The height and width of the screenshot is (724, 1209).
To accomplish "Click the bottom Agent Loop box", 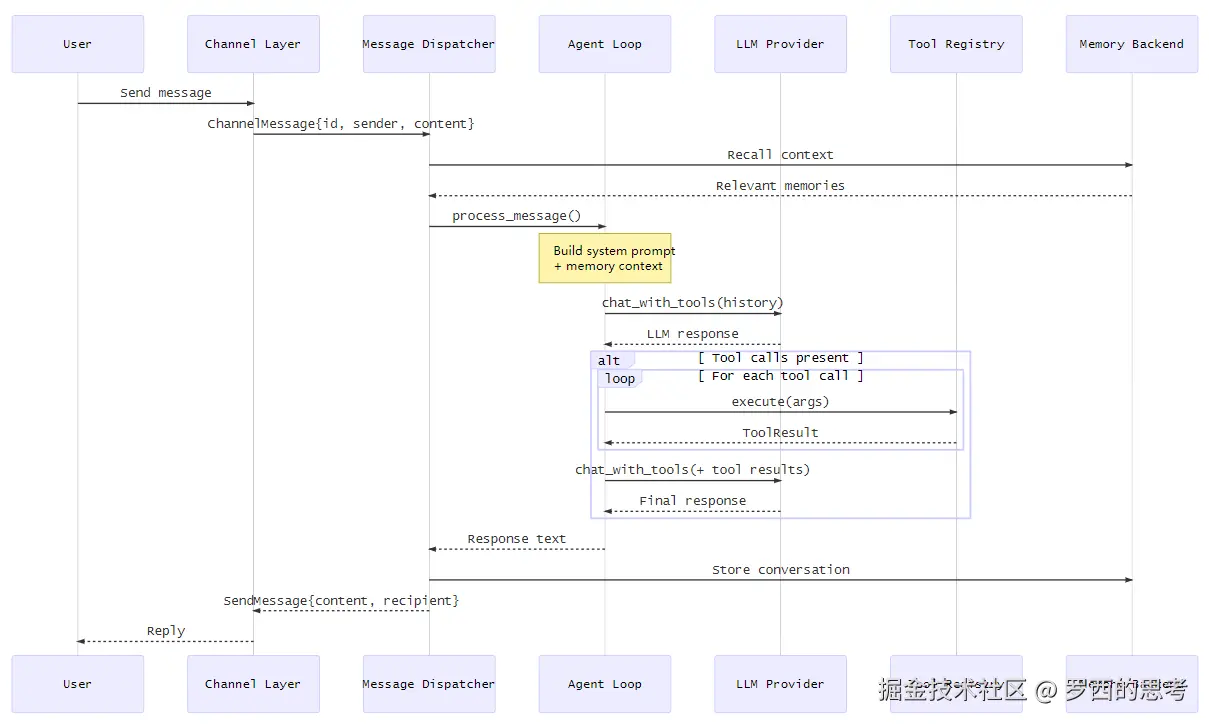I will point(605,684).
